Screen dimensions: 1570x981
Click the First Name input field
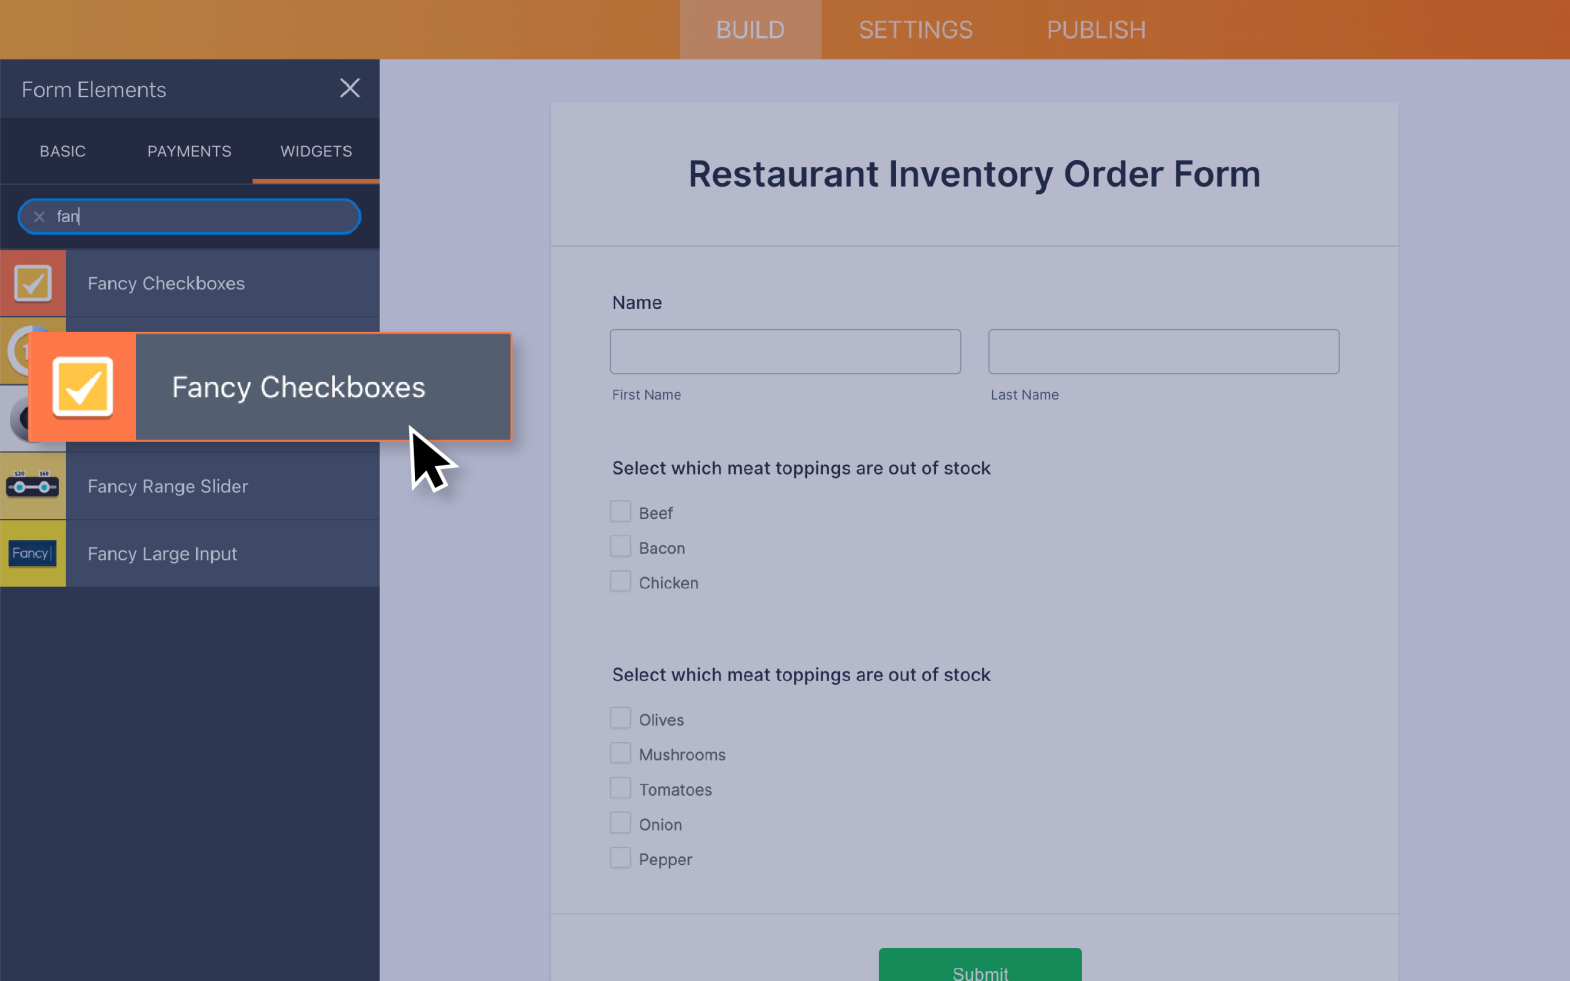point(785,352)
